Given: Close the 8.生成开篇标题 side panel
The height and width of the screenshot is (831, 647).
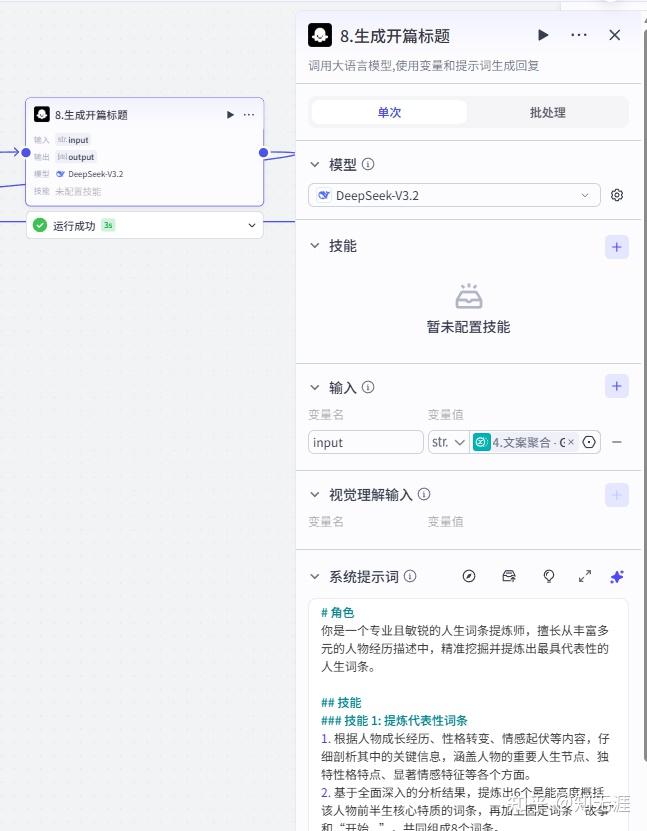Looking at the screenshot, I should tap(615, 35).
